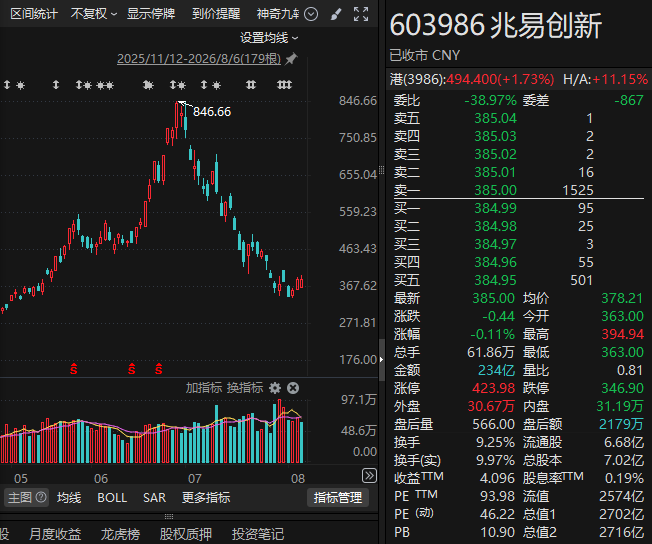Click the 买五 price 384.95

click(x=495, y=280)
